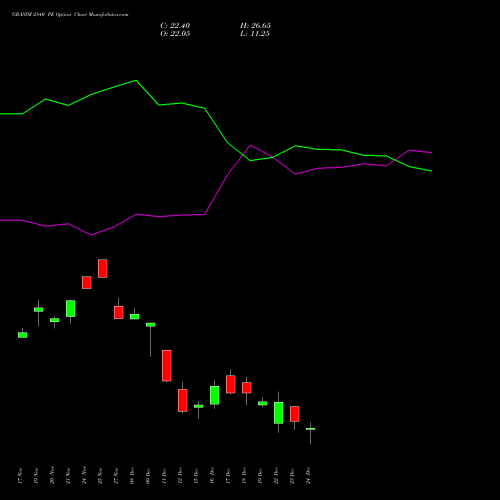The width and height of the screenshot is (500, 500).
Task: Click the GRASIM PE Option Chart title
Action: tap(70, 15)
